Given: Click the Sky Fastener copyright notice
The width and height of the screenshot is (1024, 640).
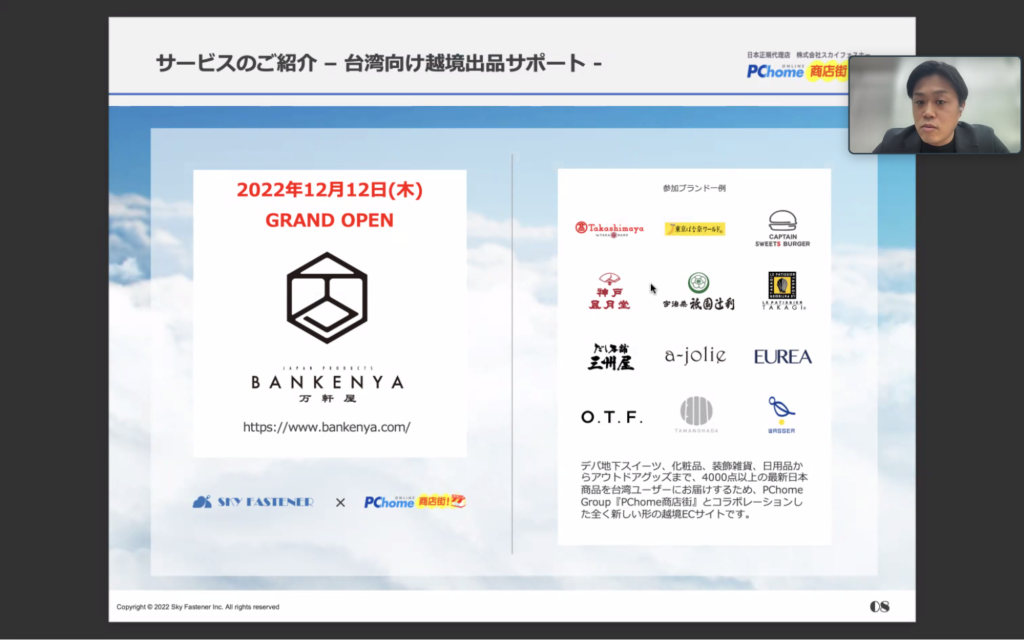Looking at the screenshot, I should [198, 607].
